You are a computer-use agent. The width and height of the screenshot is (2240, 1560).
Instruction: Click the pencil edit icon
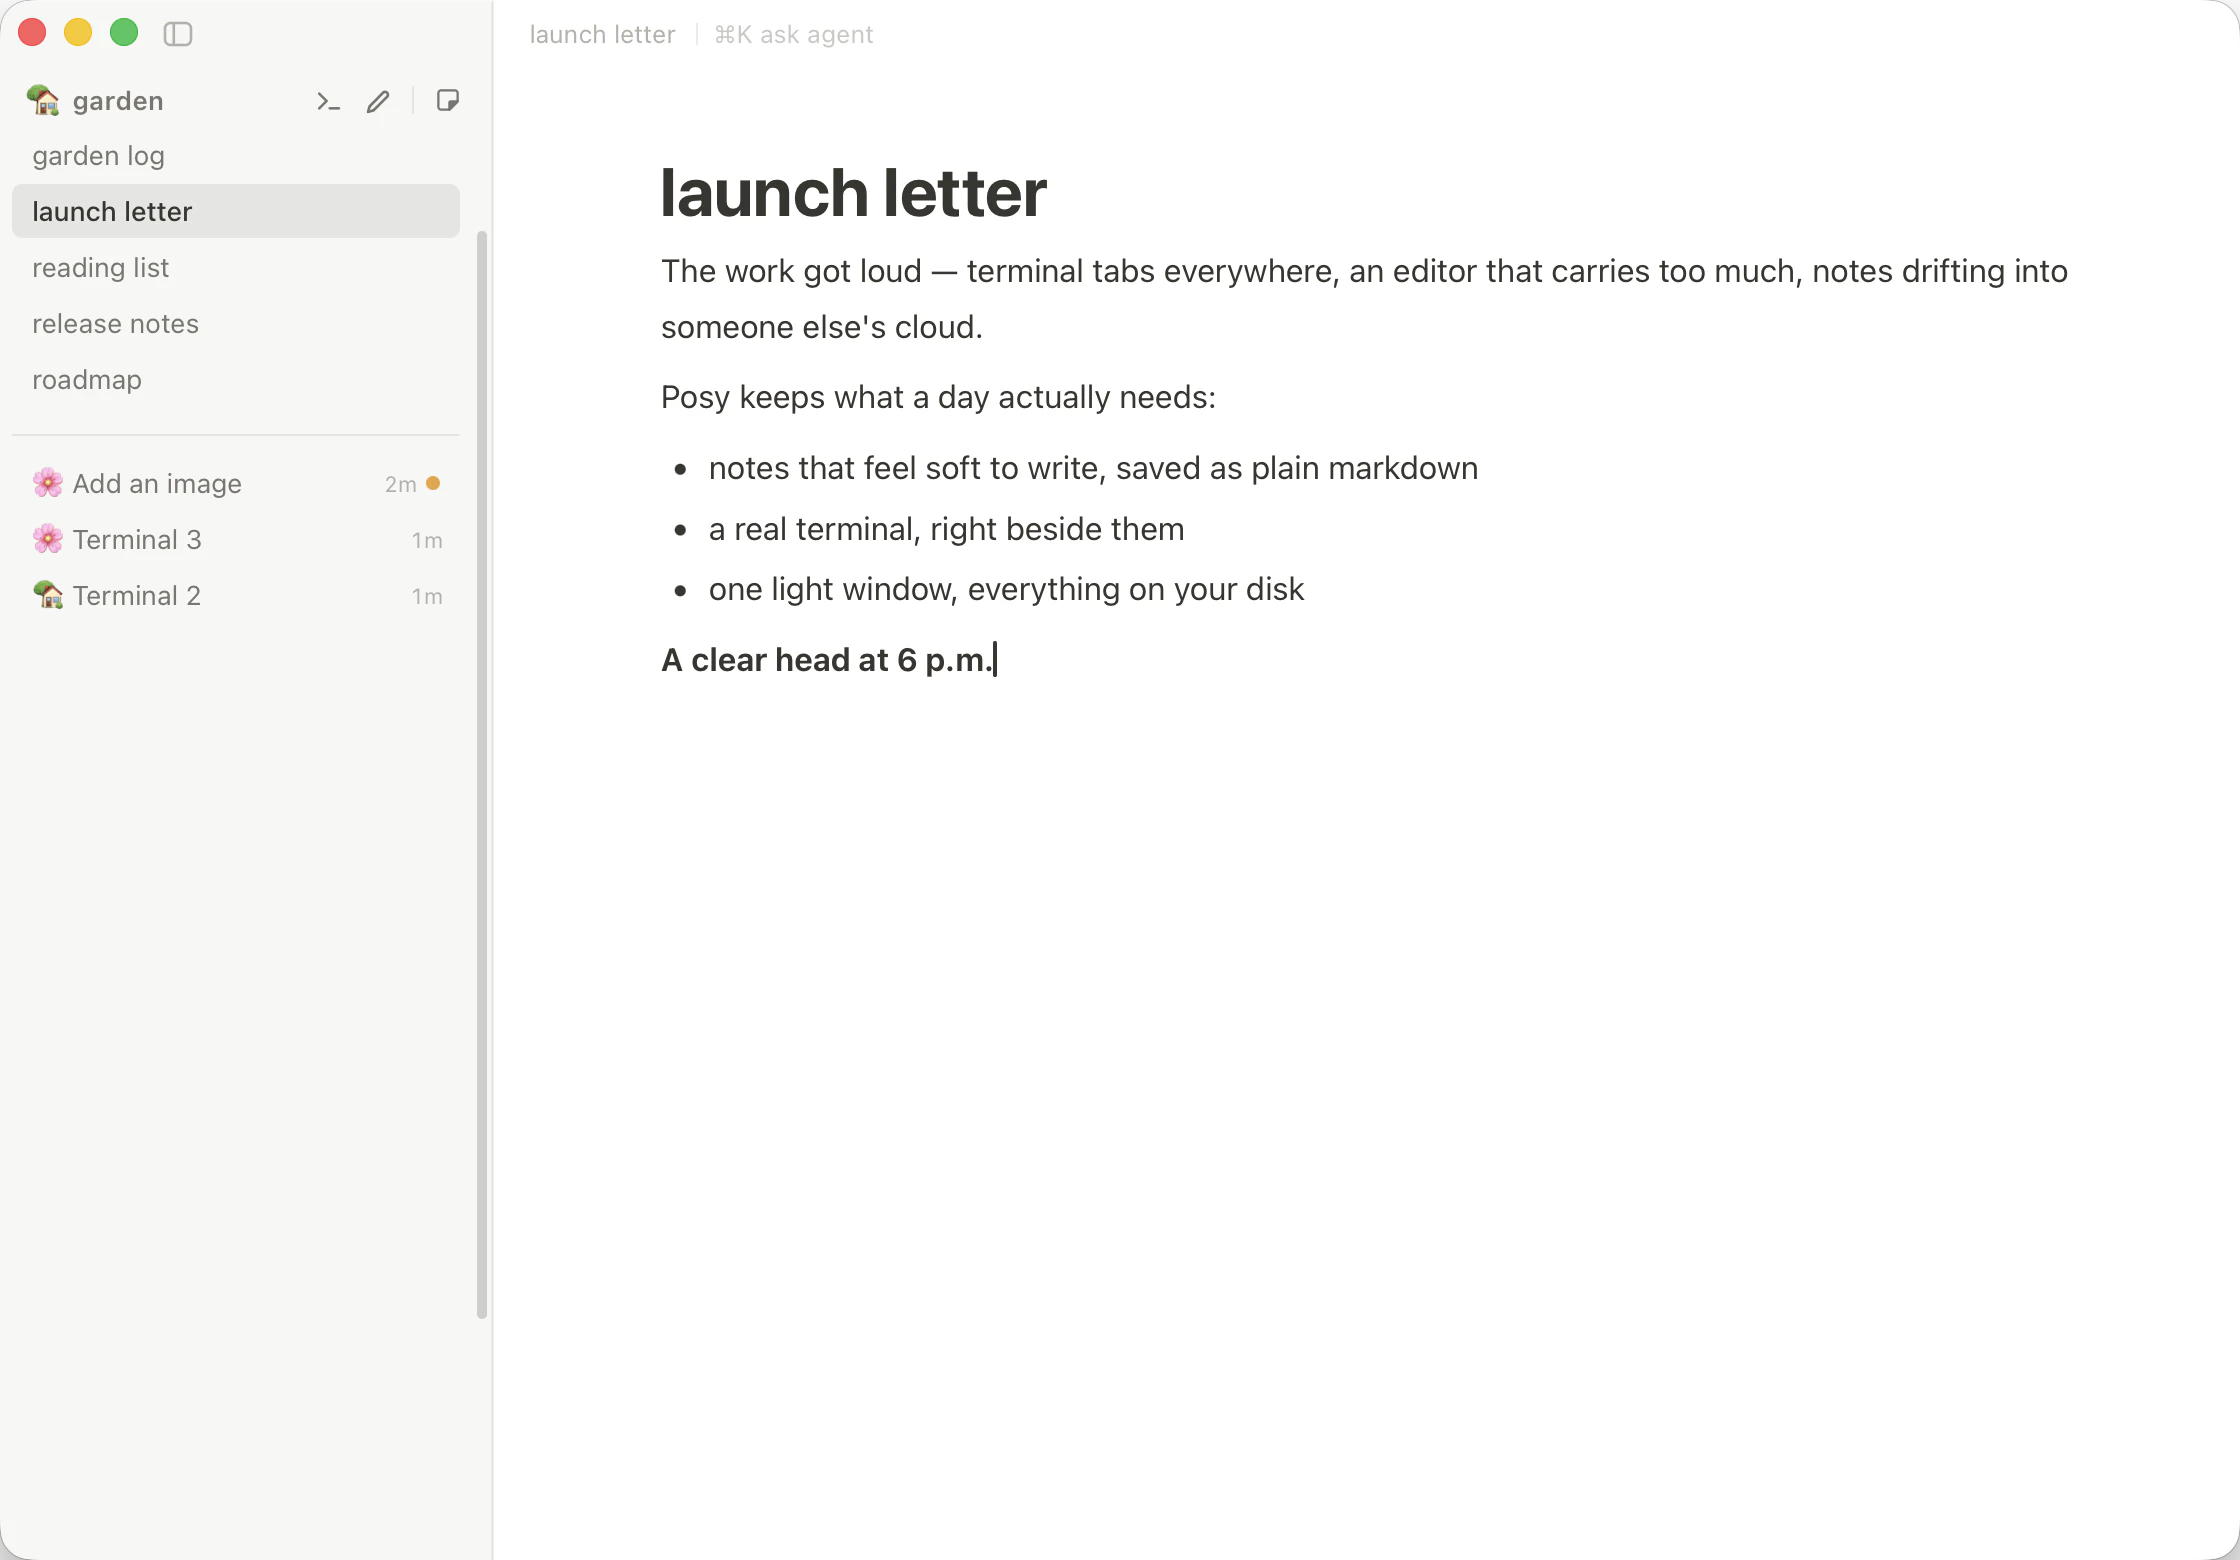[x=378, y=101]
